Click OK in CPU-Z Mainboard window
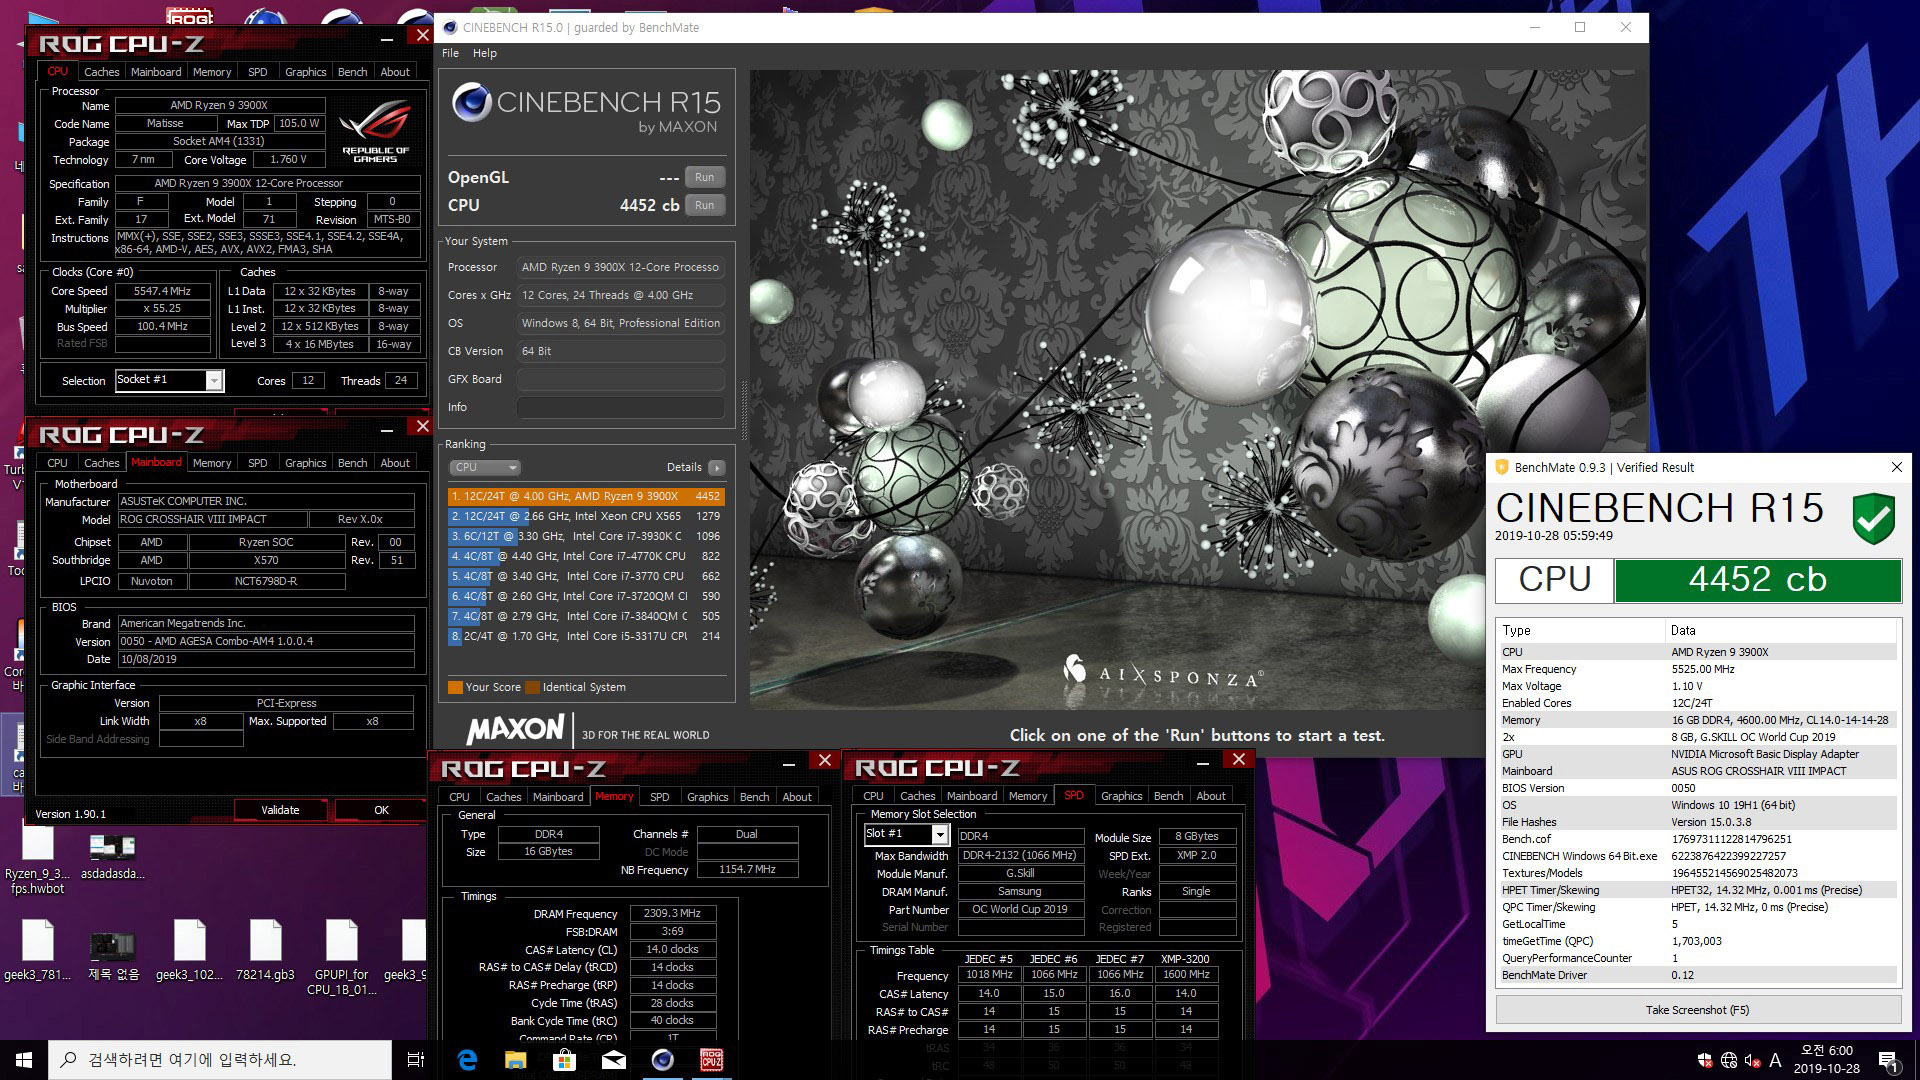 (x=381, y=810)
